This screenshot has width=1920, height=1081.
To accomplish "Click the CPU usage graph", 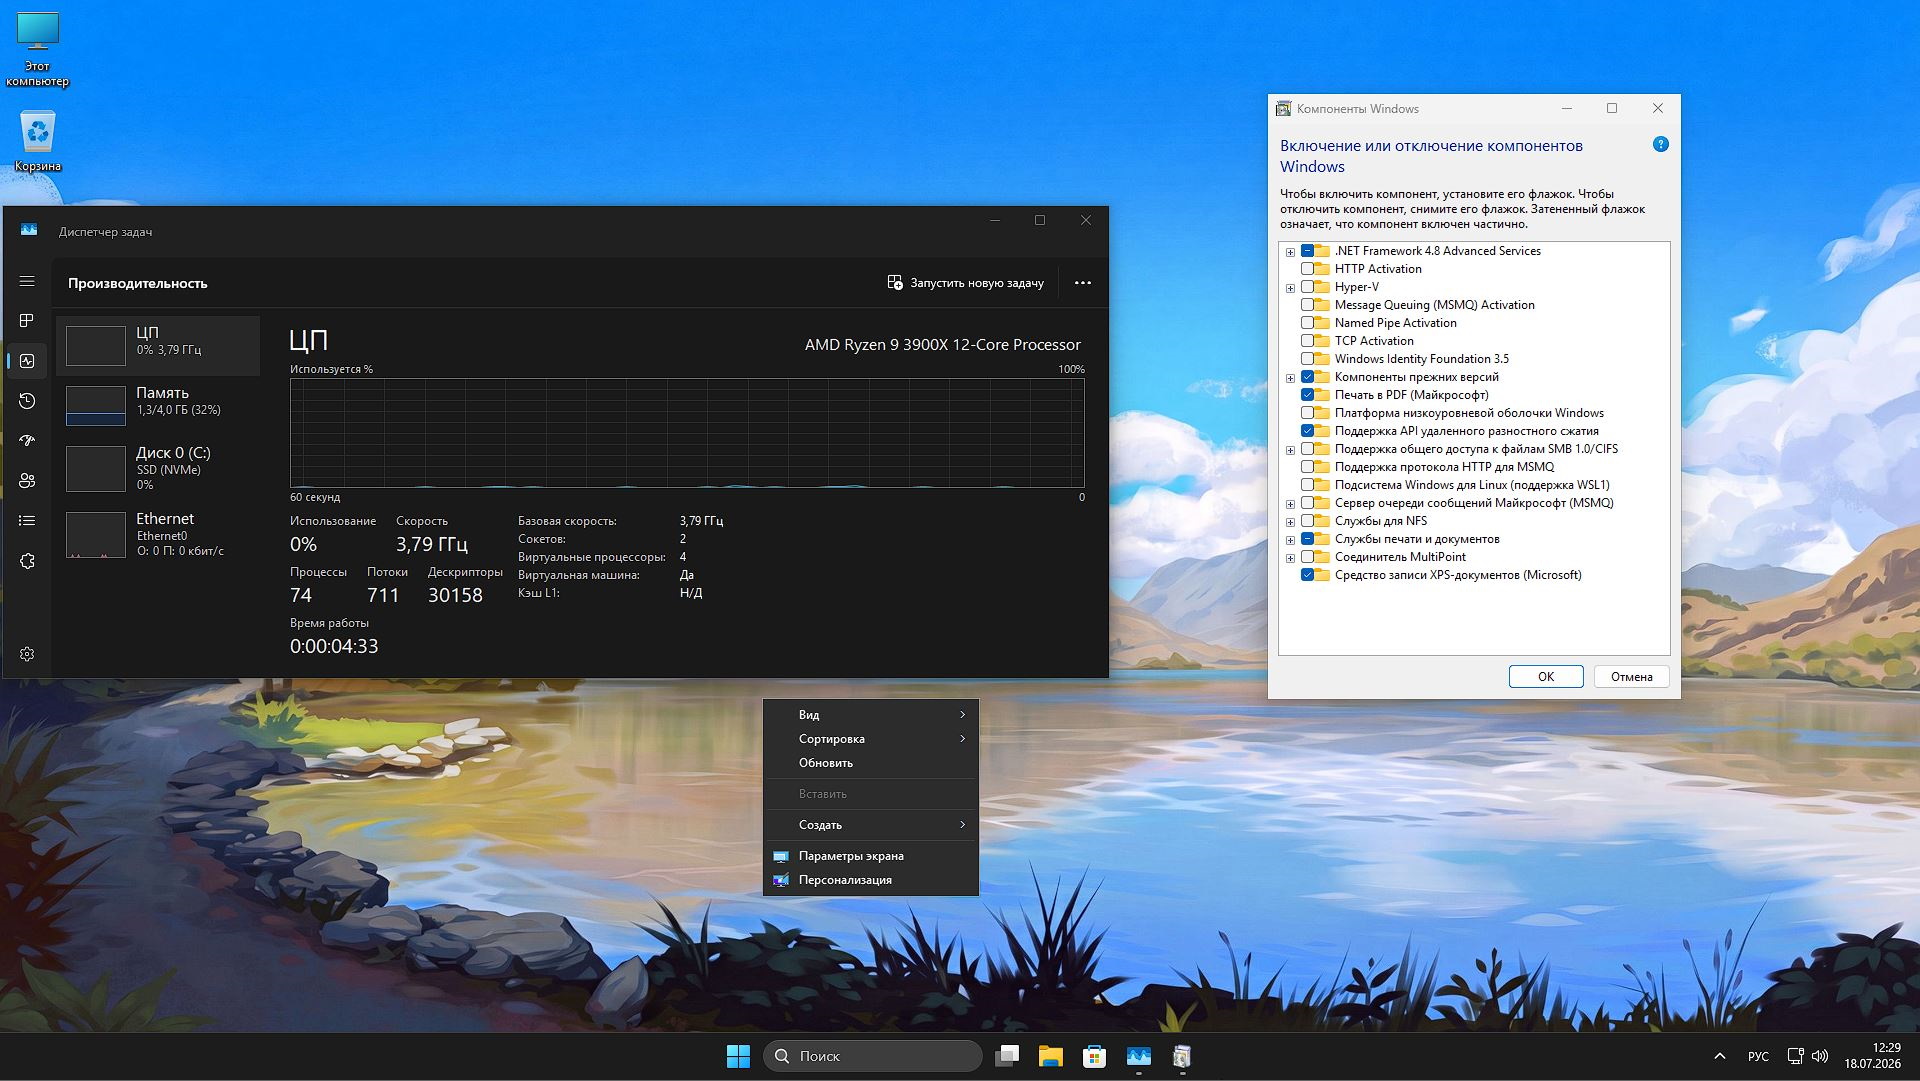I will [687, 433].
